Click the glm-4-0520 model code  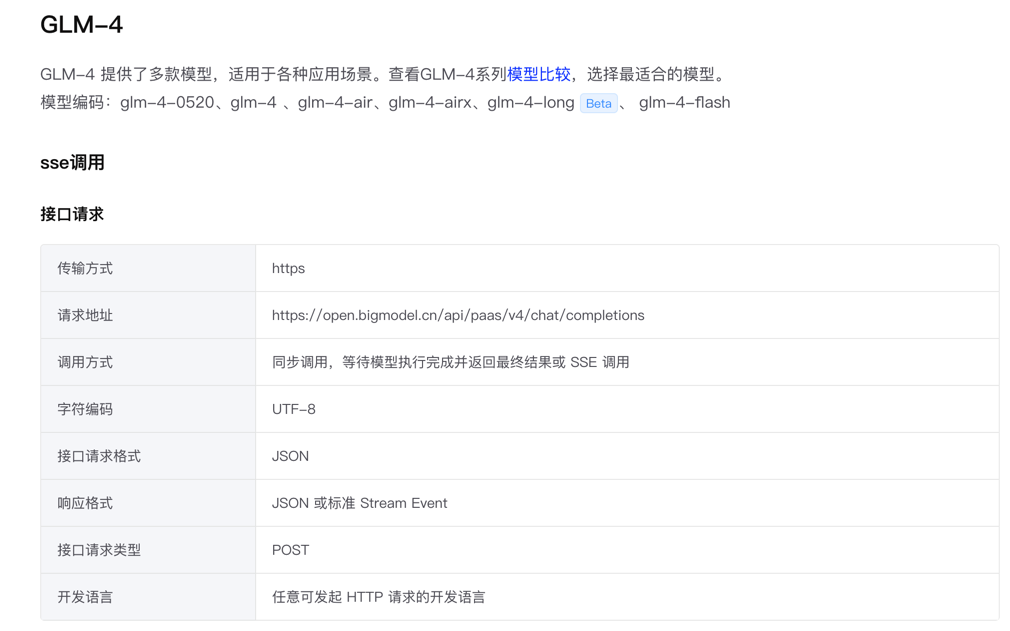(x=167, y=103)
